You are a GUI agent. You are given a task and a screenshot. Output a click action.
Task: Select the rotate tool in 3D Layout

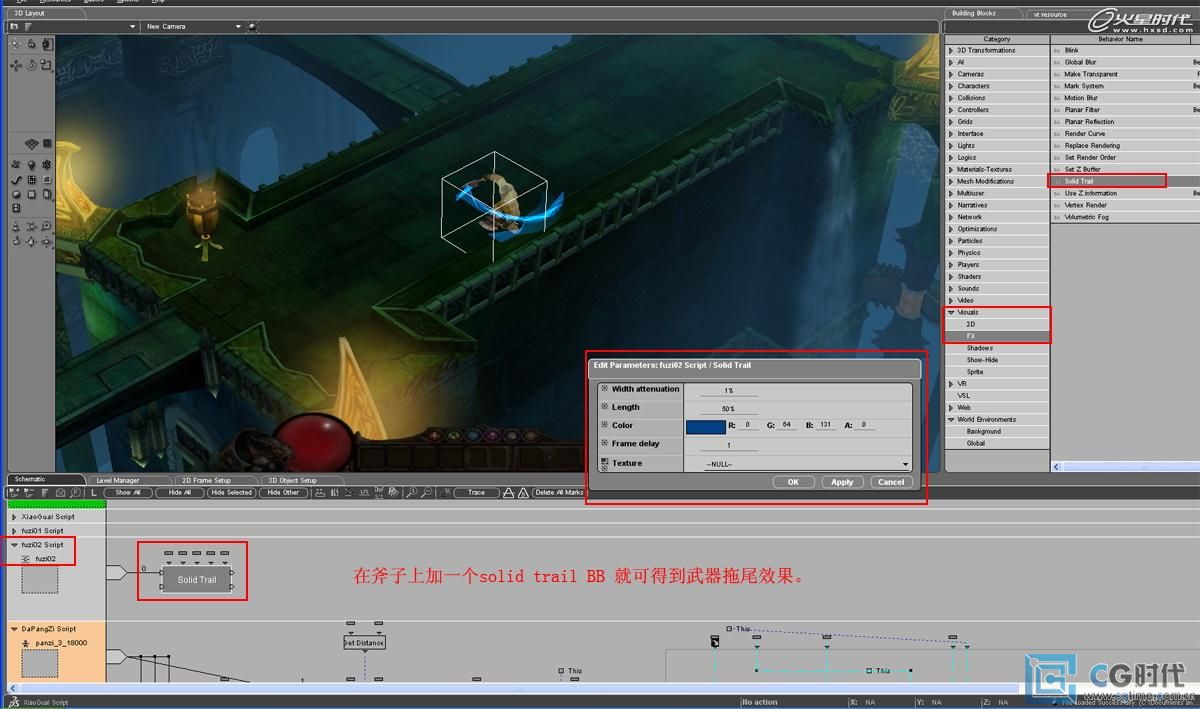click(x=31, y=65)
